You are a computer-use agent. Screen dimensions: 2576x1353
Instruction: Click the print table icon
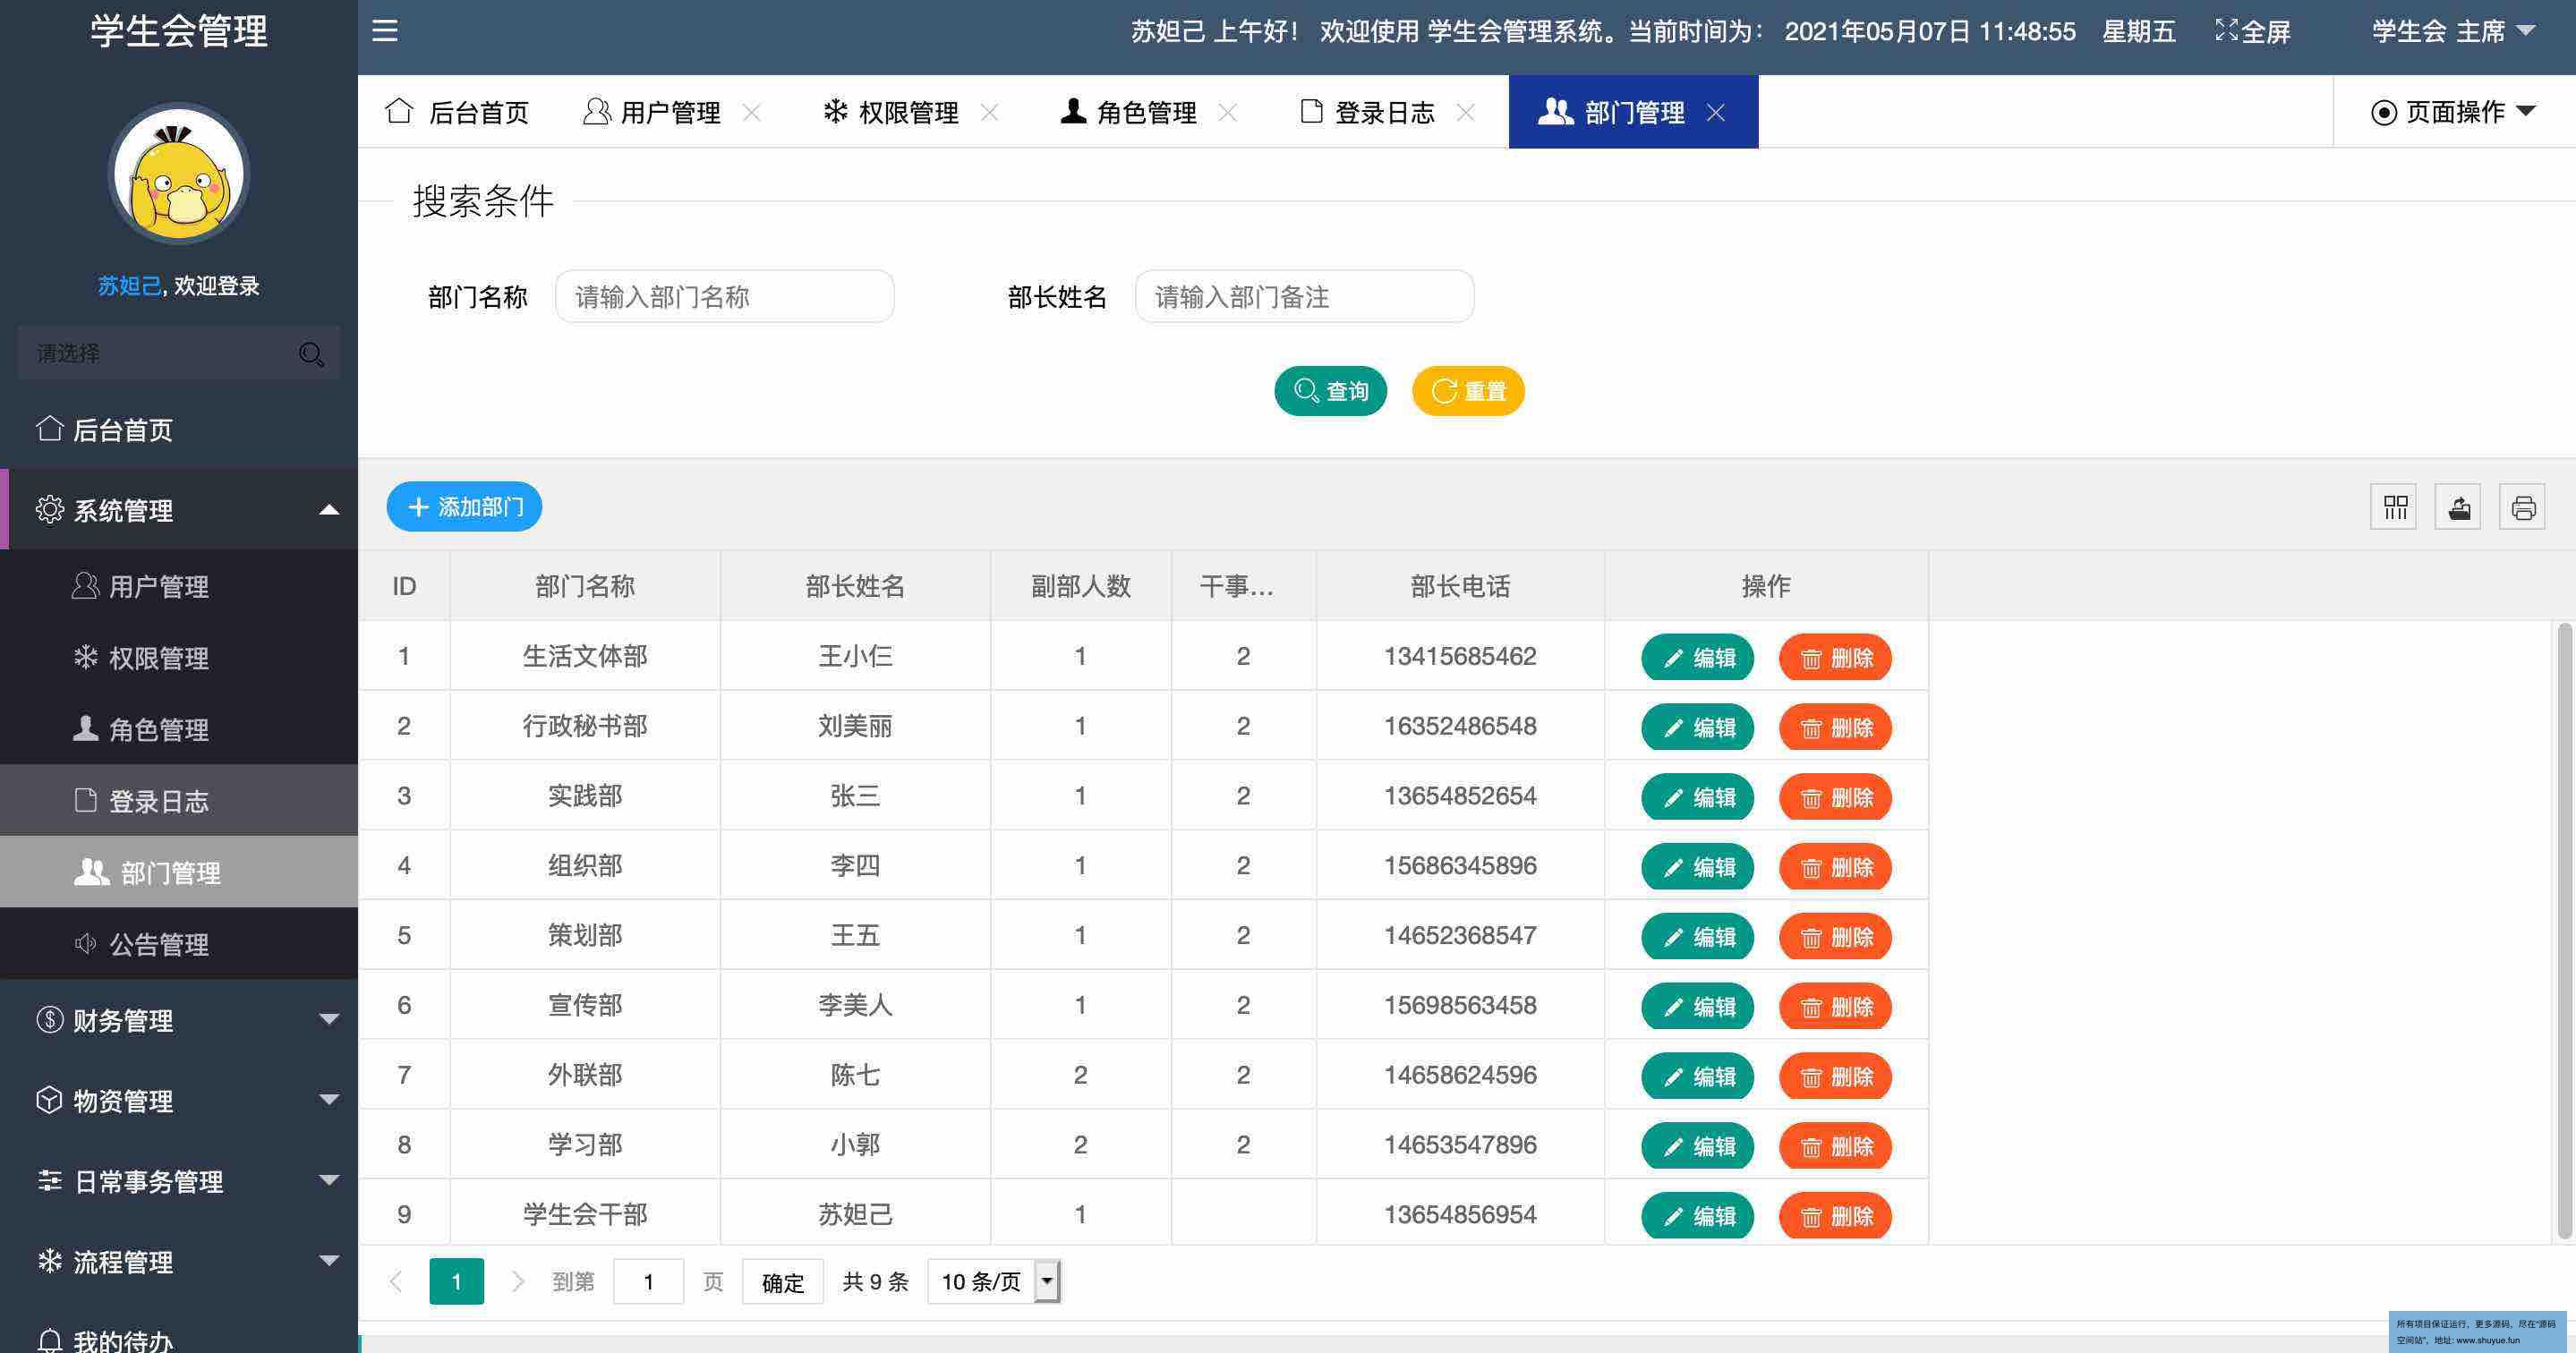click(2523, 507)
